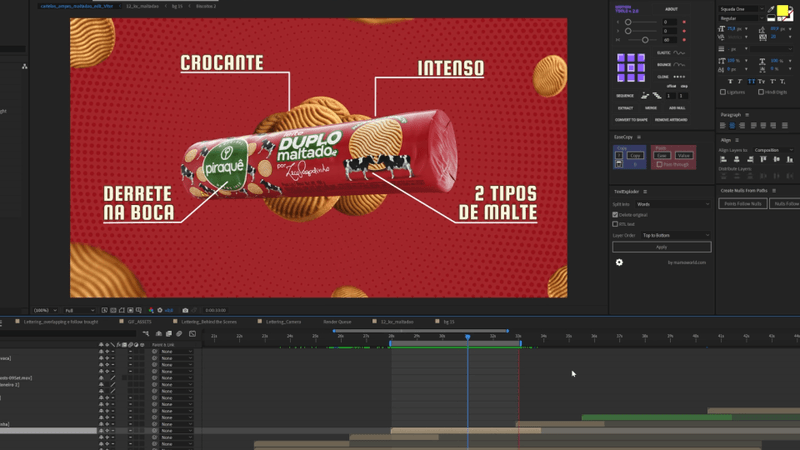Open Layer Order Top to Bottom dropdown

pyautogui.click(x=676, y=235)
